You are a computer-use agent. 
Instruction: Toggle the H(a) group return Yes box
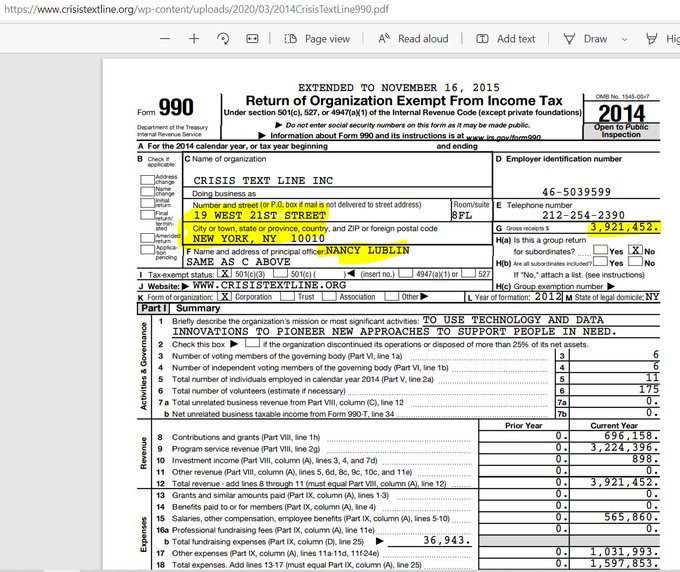[600, 249]
